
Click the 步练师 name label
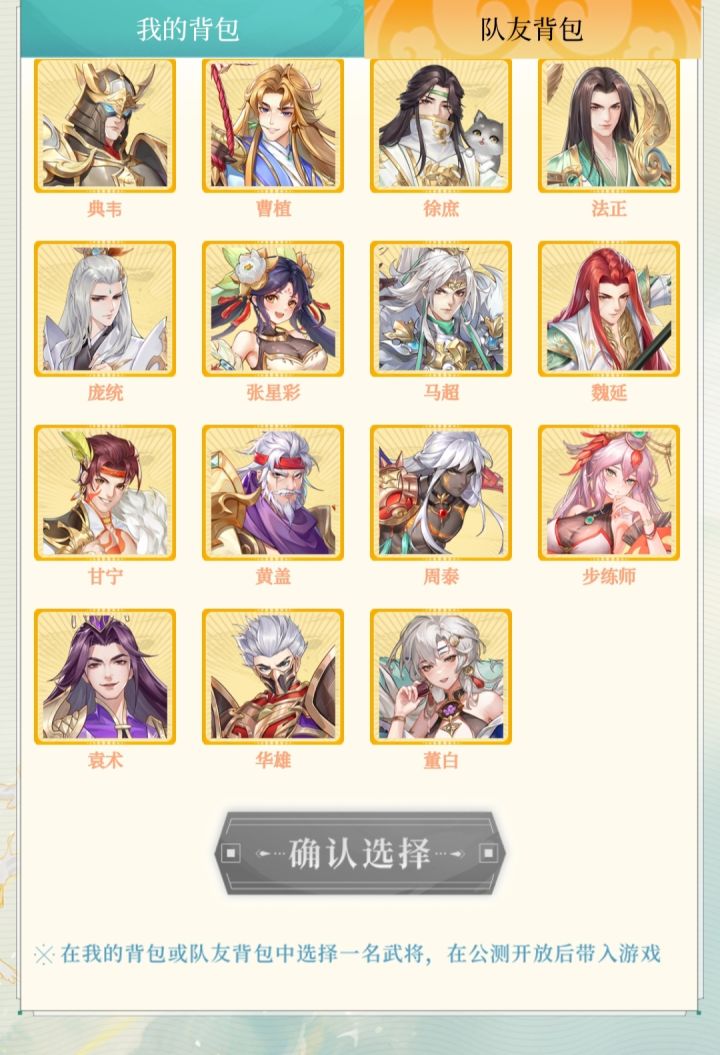609,576
